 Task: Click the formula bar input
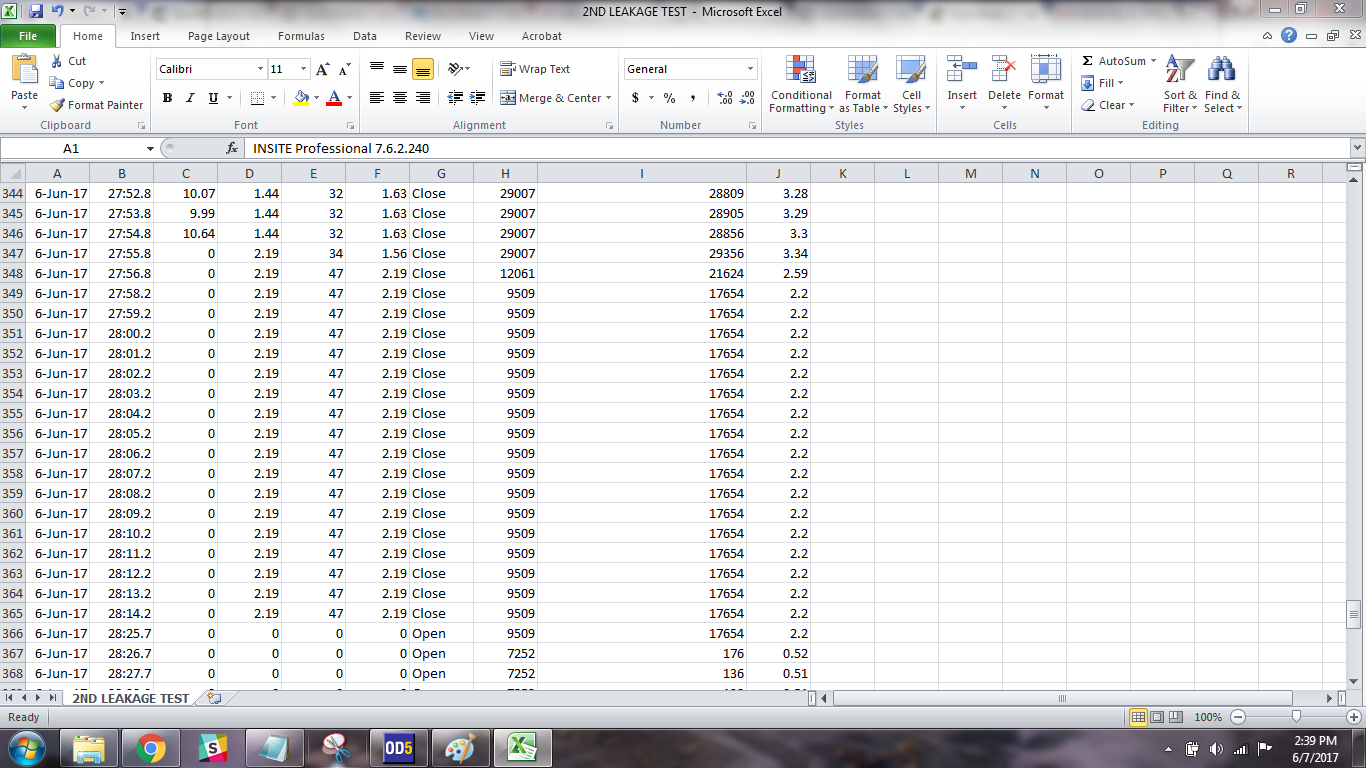click(796, 148)
